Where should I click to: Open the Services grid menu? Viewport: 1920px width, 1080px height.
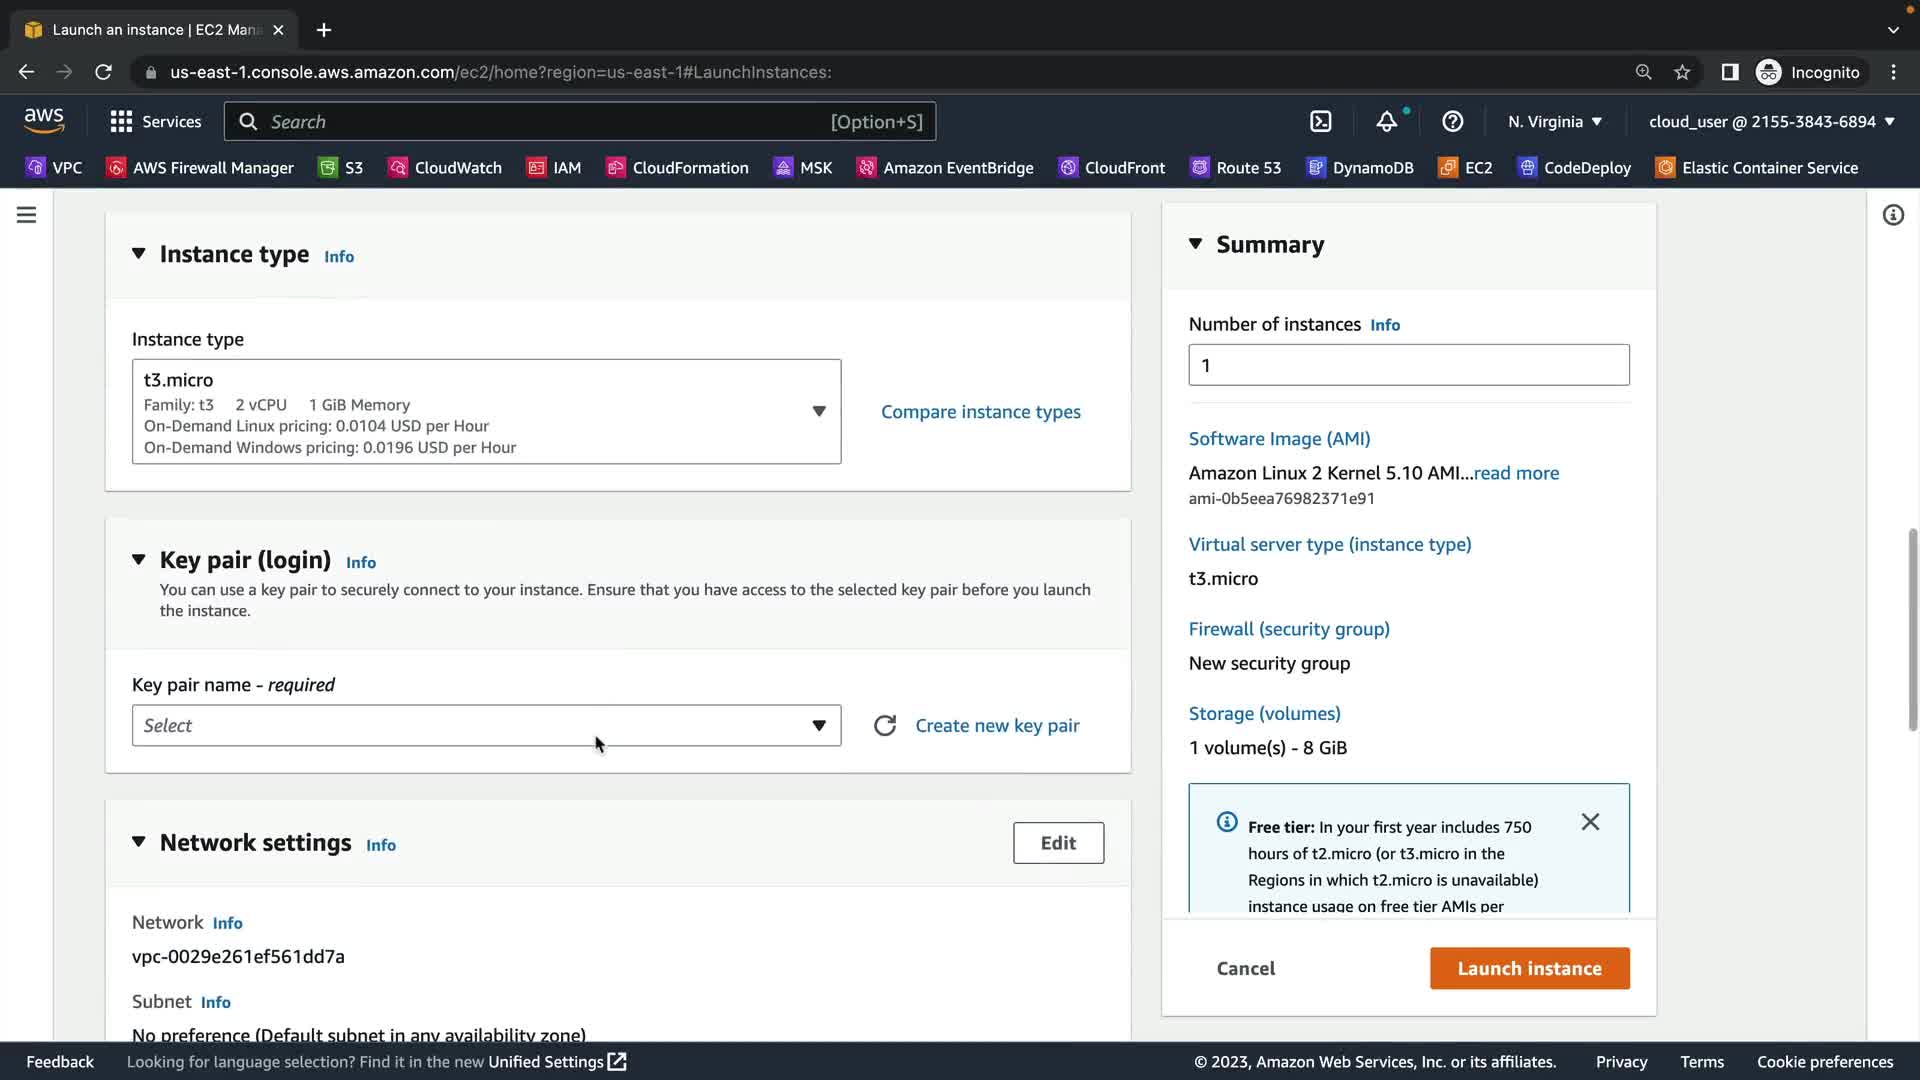click(x=156, y=122)
